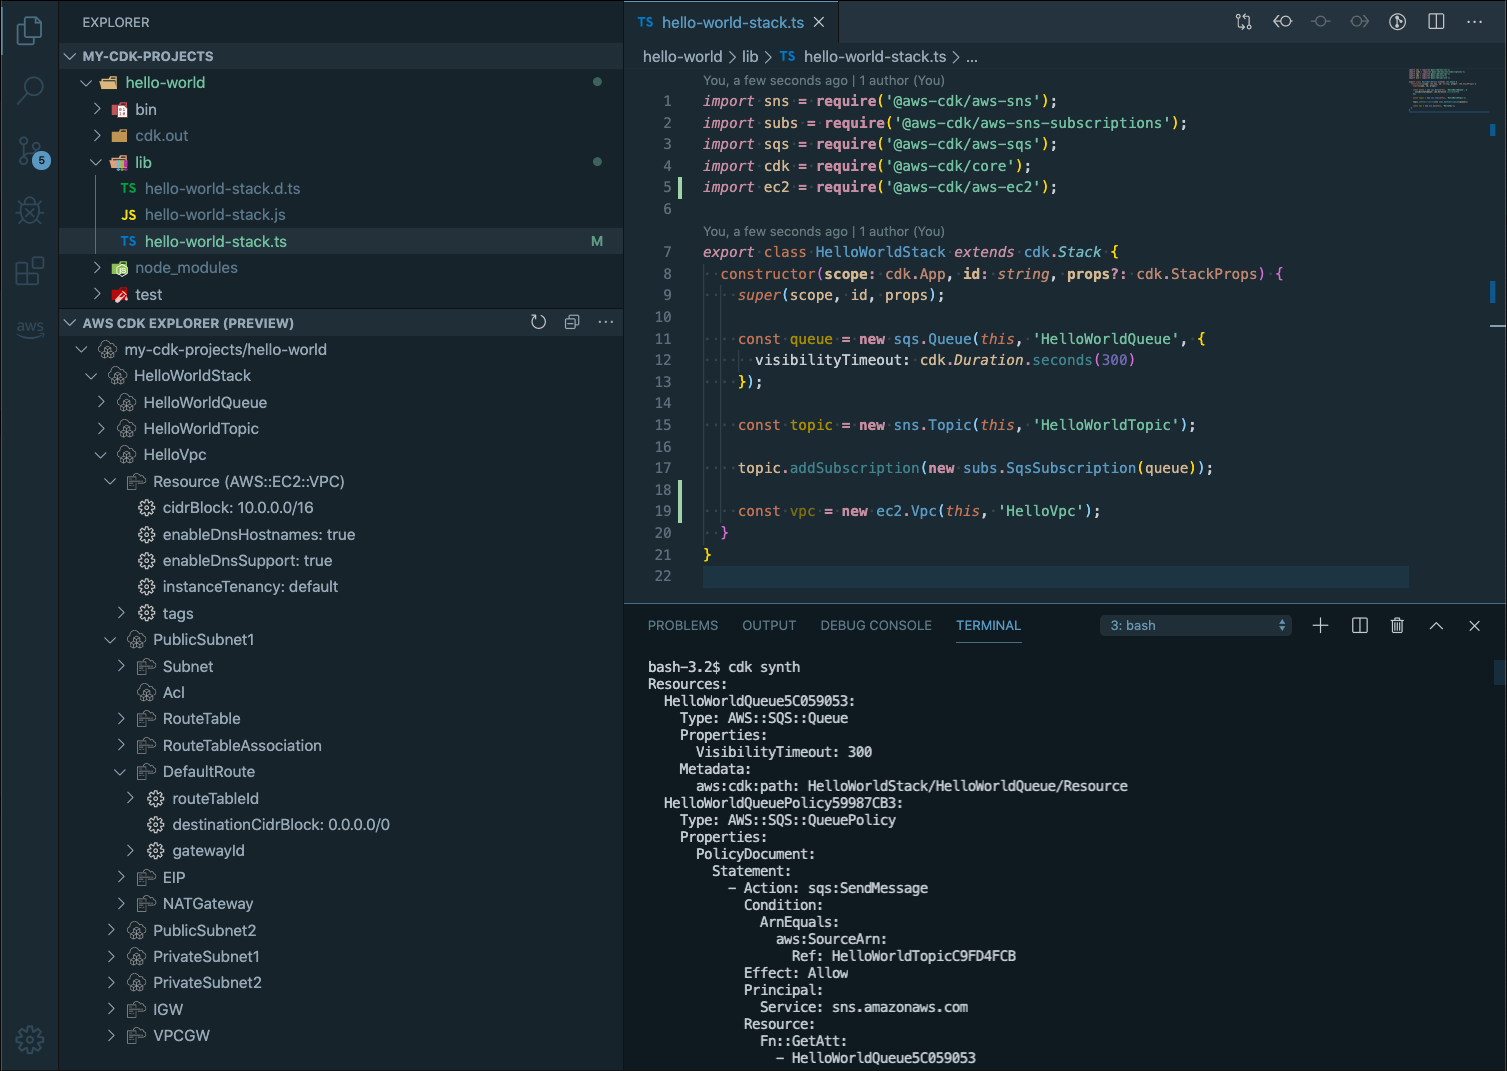This screenshot has height=1071, width=1507.
Task: Open the Extensions view
Action: [x=30, y=270]
